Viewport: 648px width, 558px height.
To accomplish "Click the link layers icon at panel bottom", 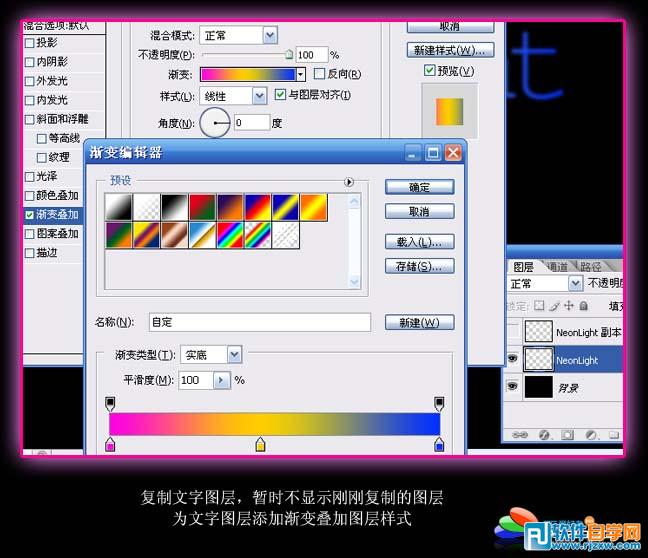I will (x=520, y=435).
